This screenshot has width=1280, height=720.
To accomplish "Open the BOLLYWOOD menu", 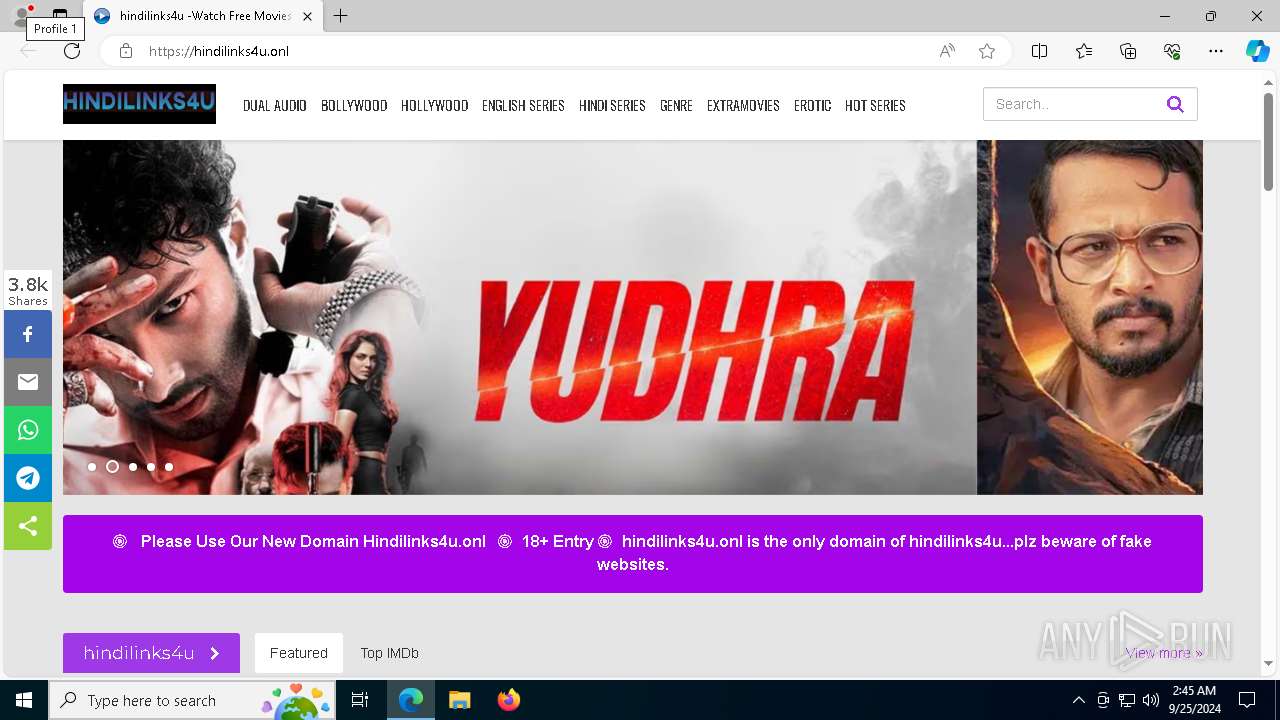I will (354, 105).
